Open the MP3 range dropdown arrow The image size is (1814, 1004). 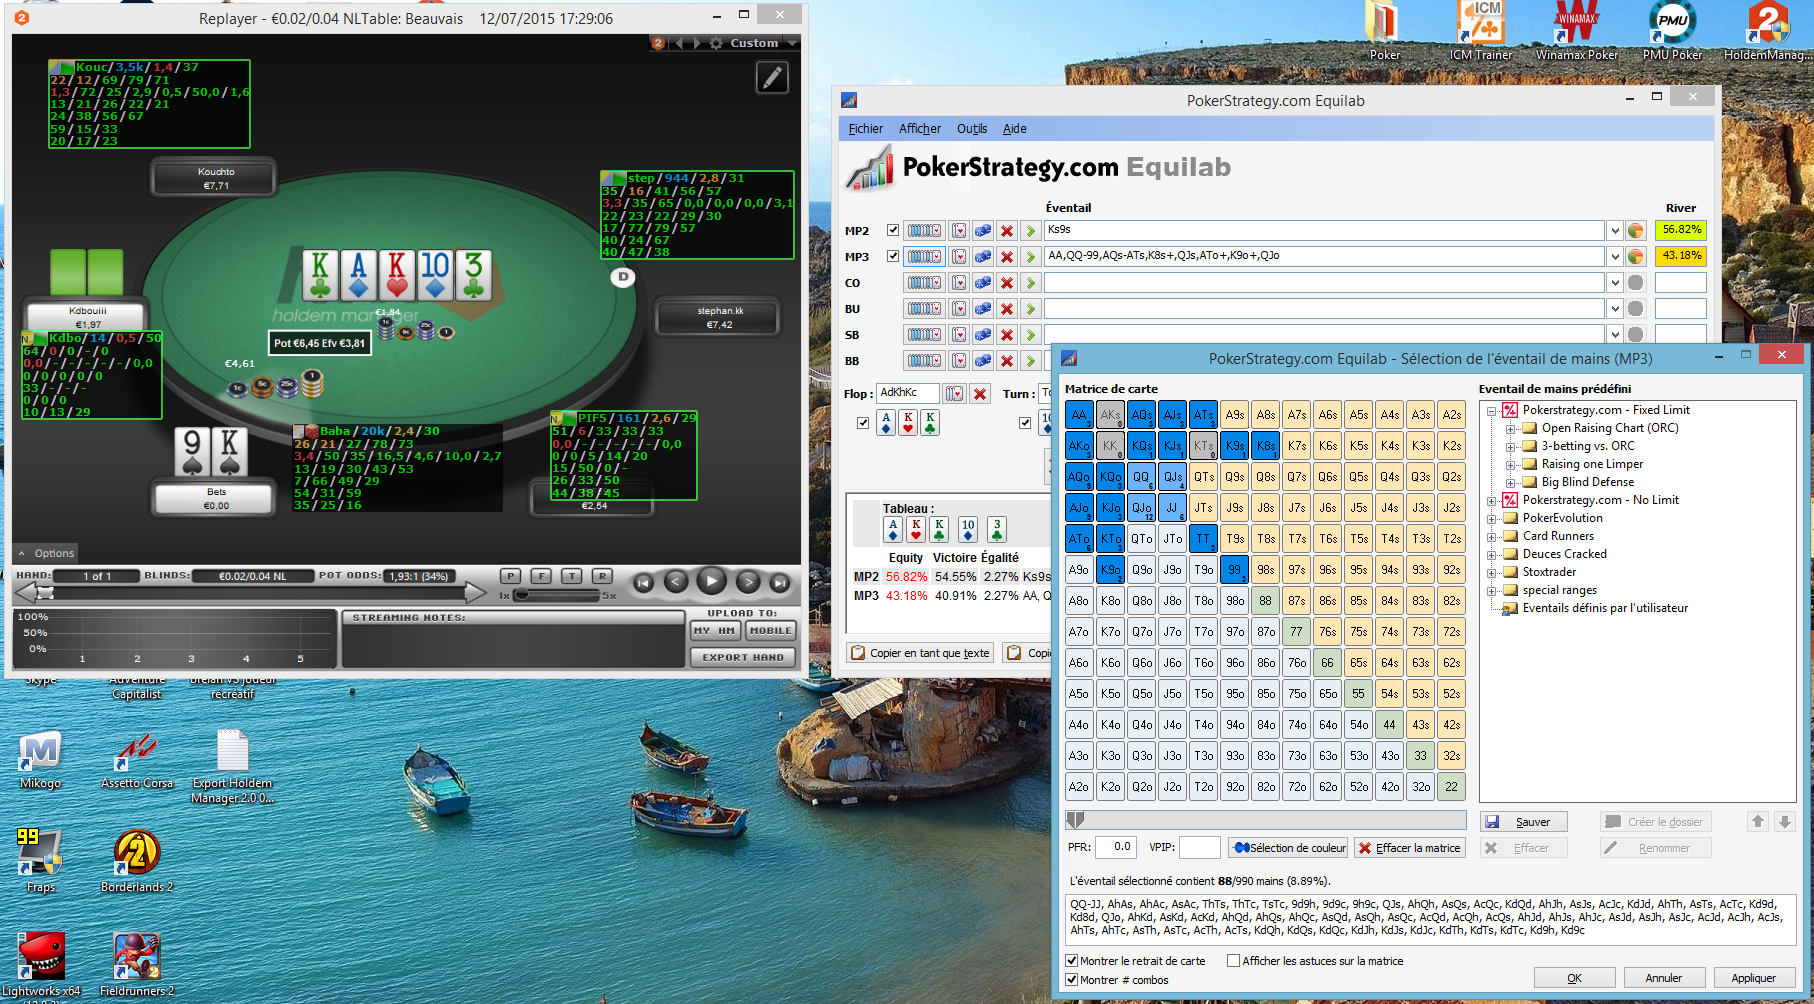(x=1614, y=257)
